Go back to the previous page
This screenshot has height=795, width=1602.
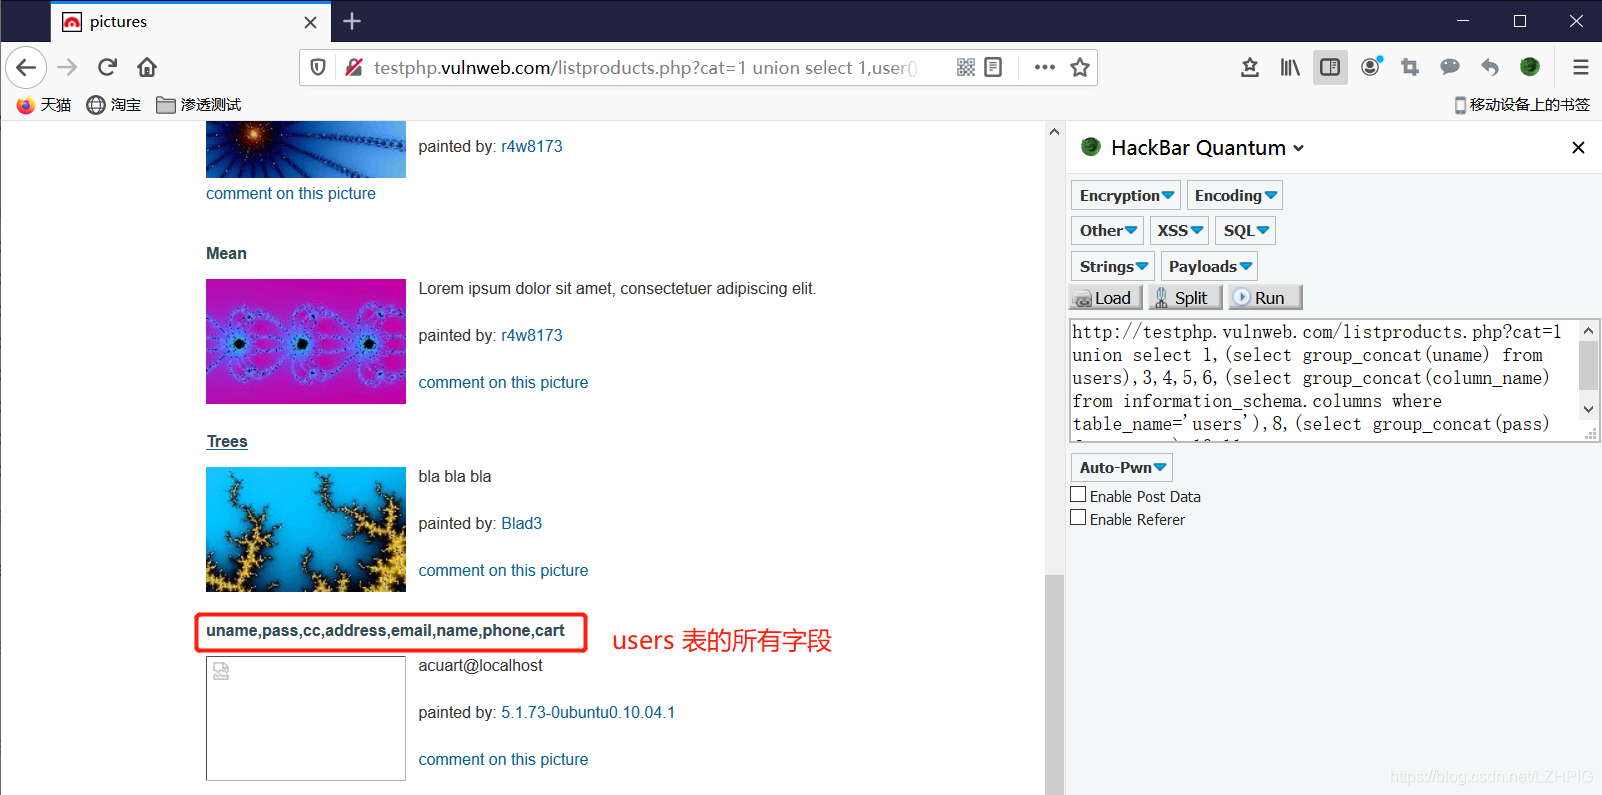26,67
